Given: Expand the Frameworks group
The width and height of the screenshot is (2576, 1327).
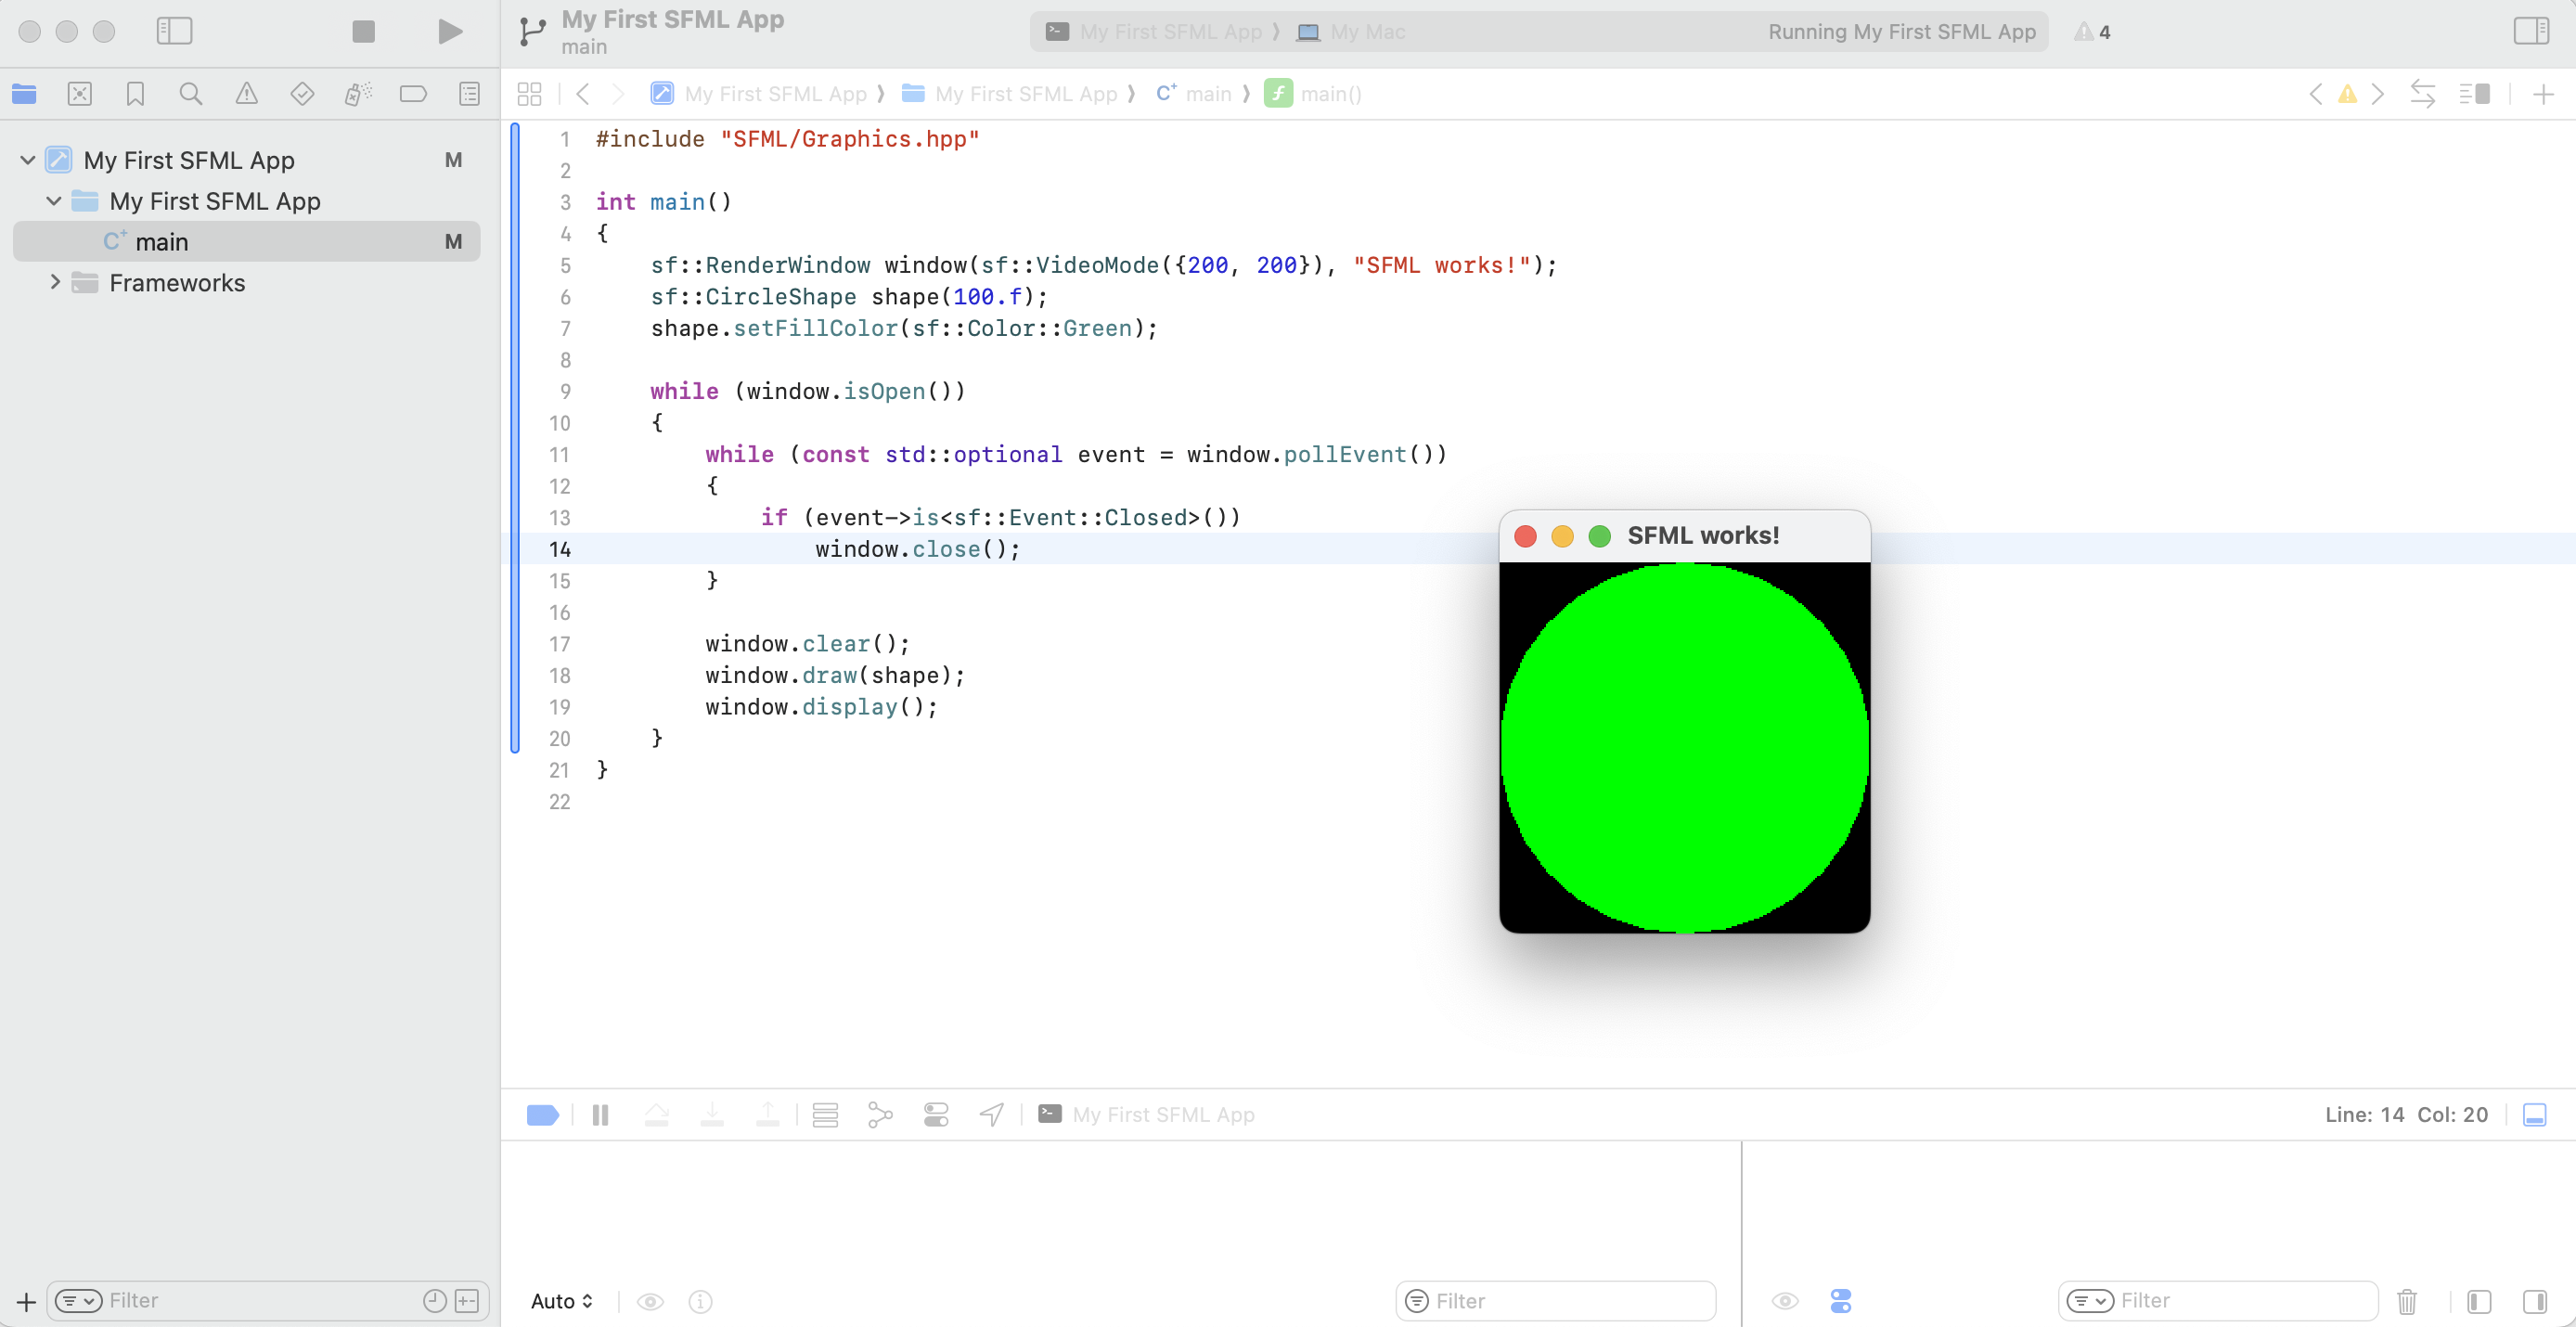Looking at the screenshot, I should coord(56,282).
